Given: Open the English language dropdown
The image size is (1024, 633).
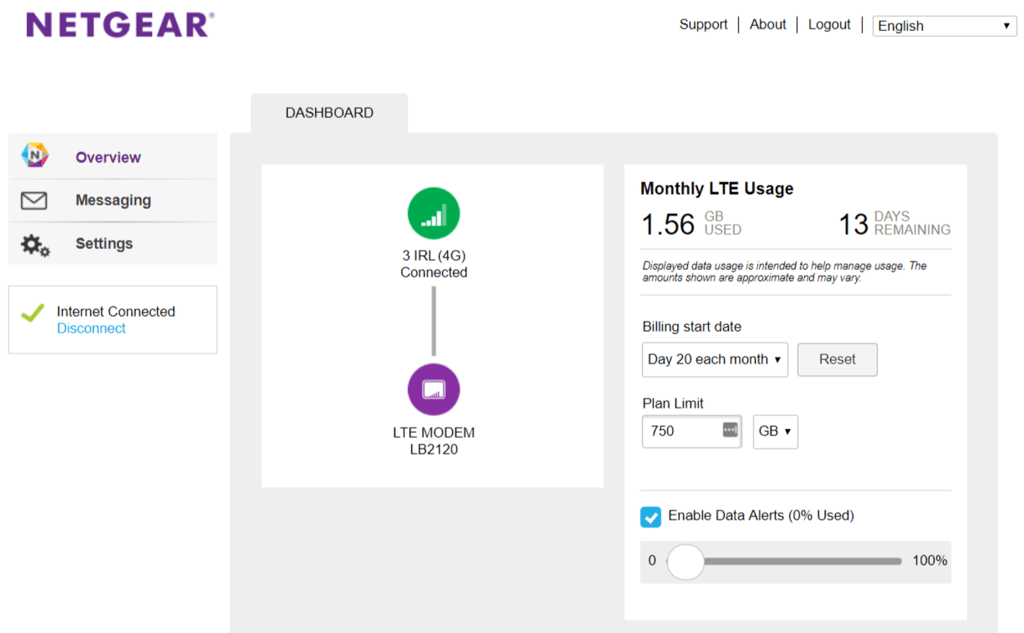Looking at the screenshot, I should tap(944, 26).
